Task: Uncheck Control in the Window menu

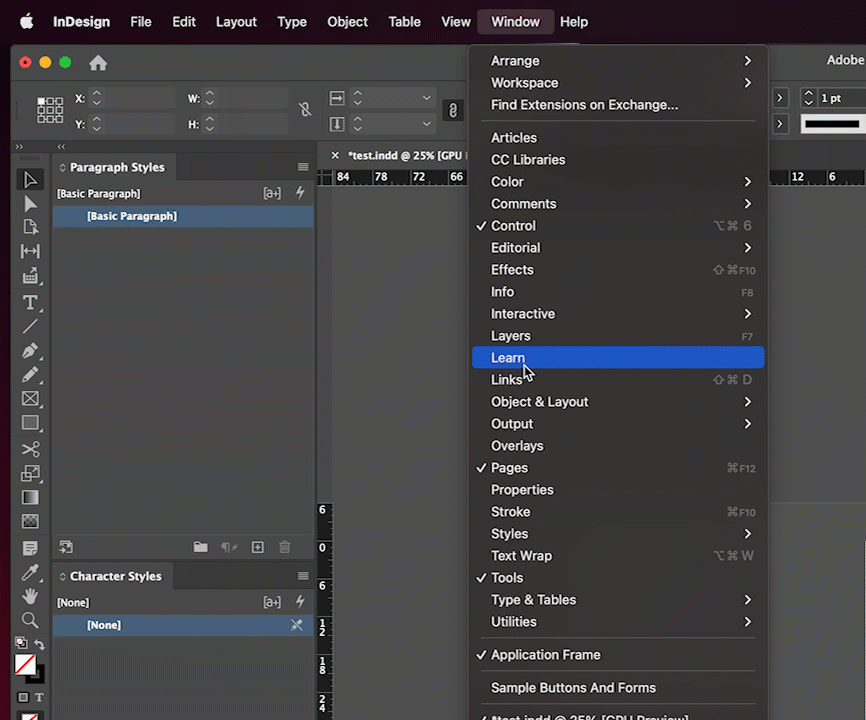Action: [x=513, y=225]
